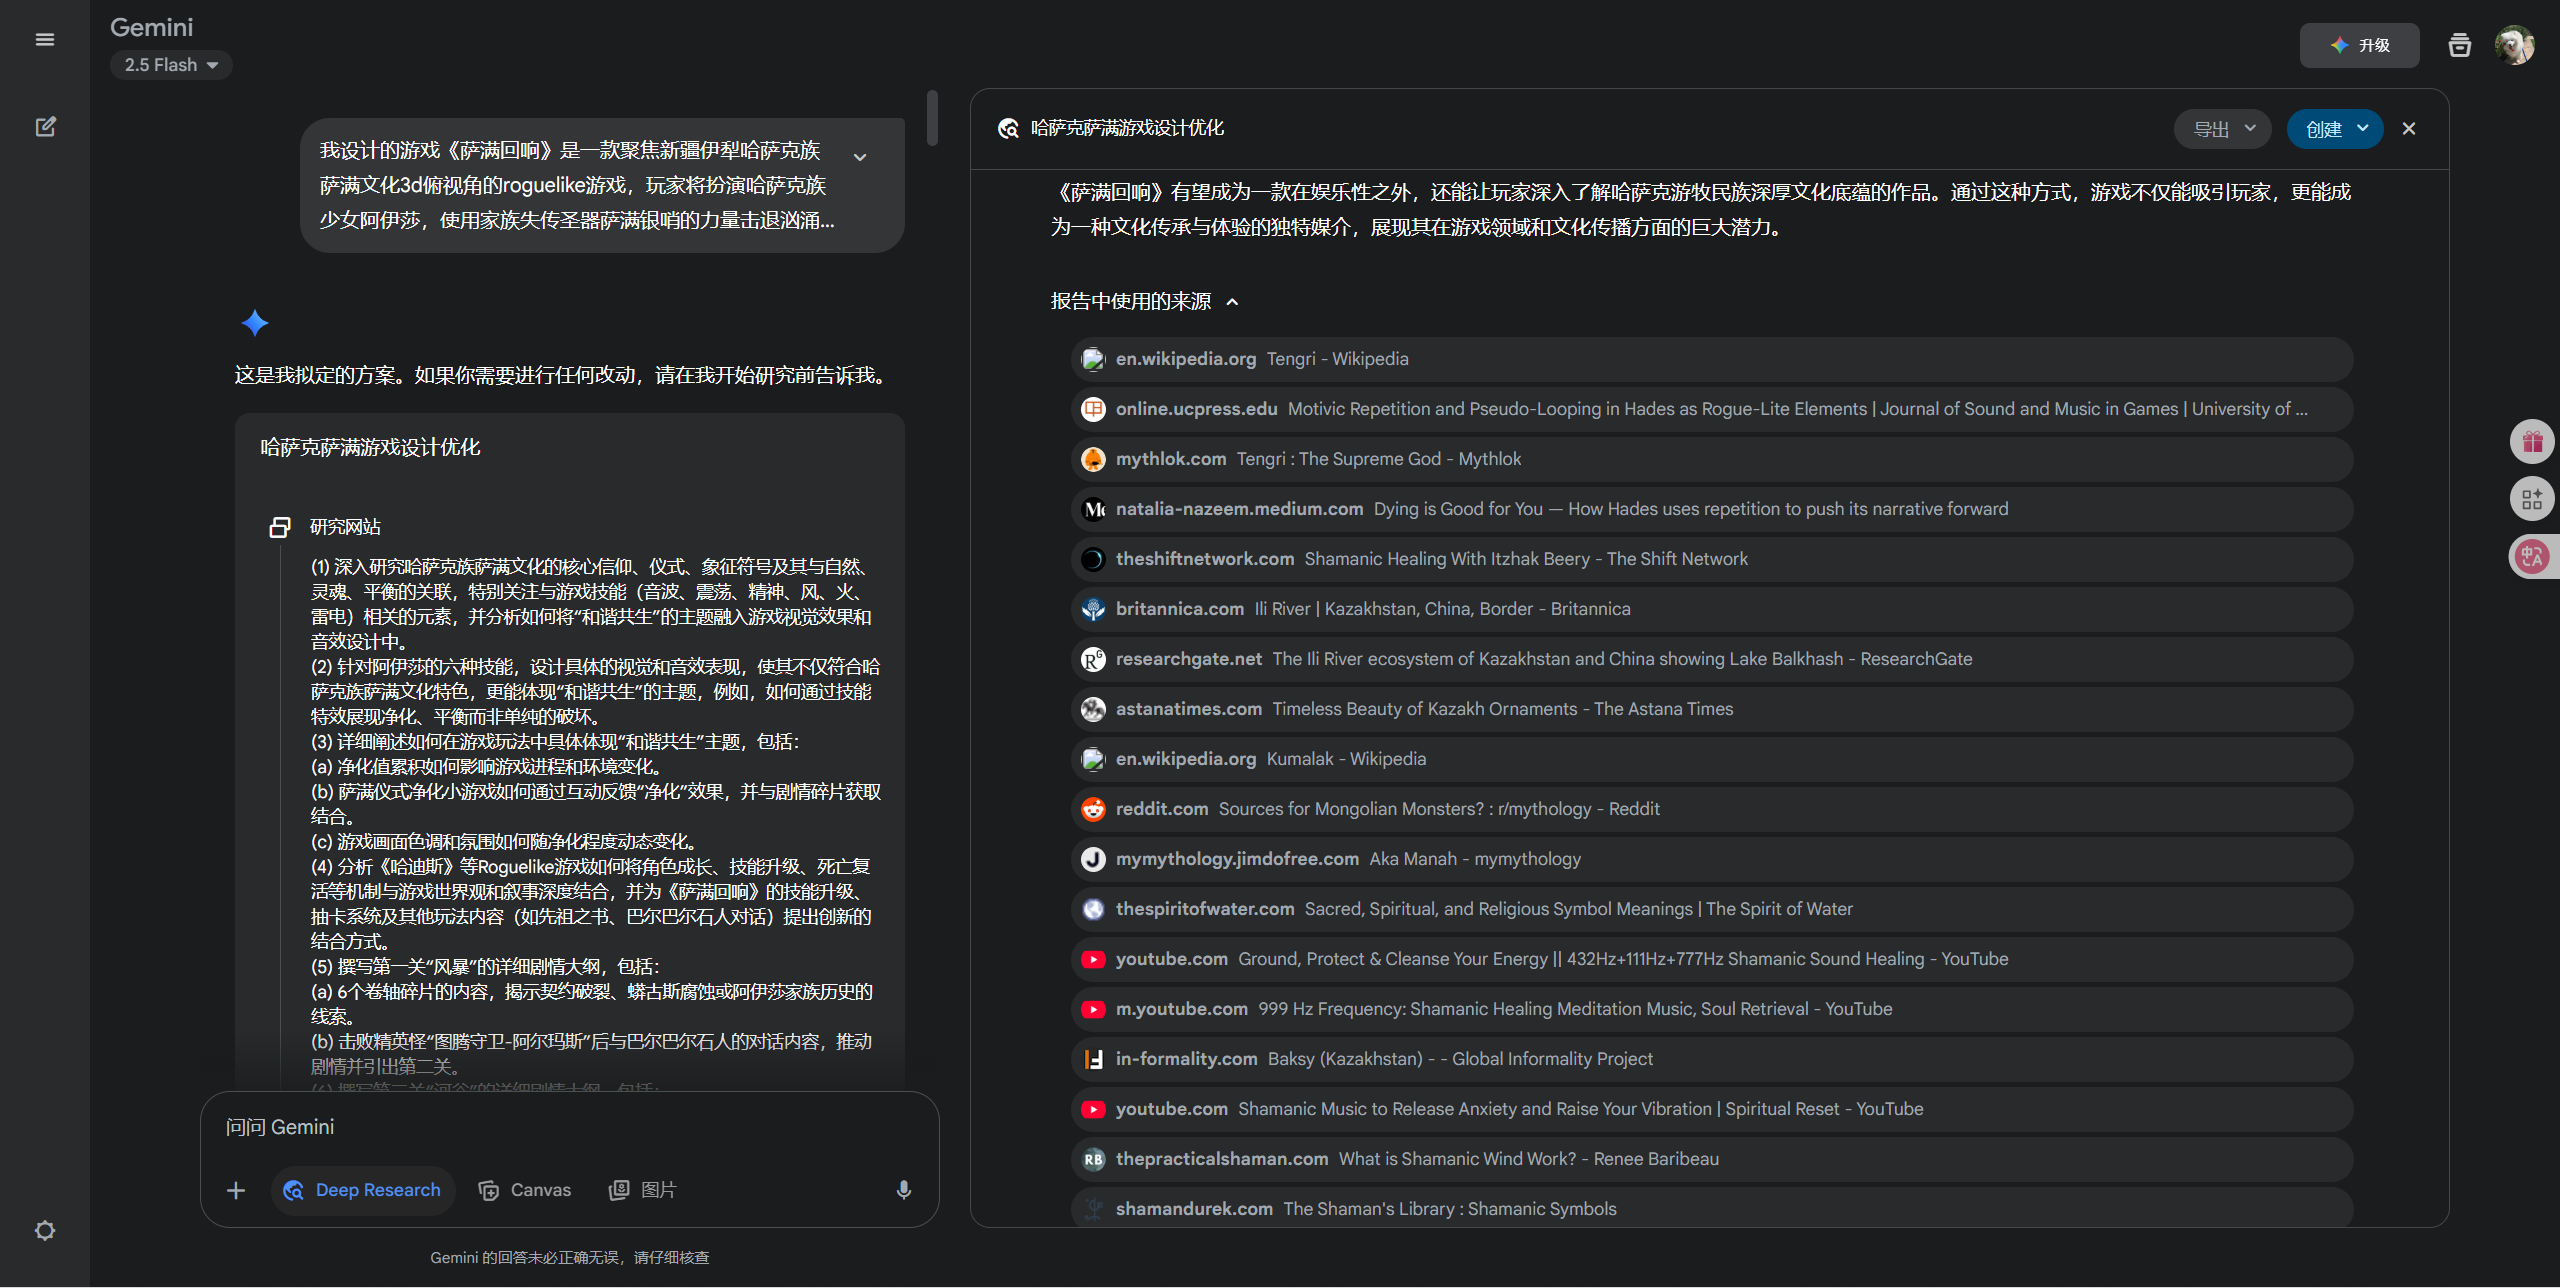Screen dimensions: 2560x1288
Task: Click the red gift icon on the right edge
Action: pyautogui.click(x=2532, y=441)
